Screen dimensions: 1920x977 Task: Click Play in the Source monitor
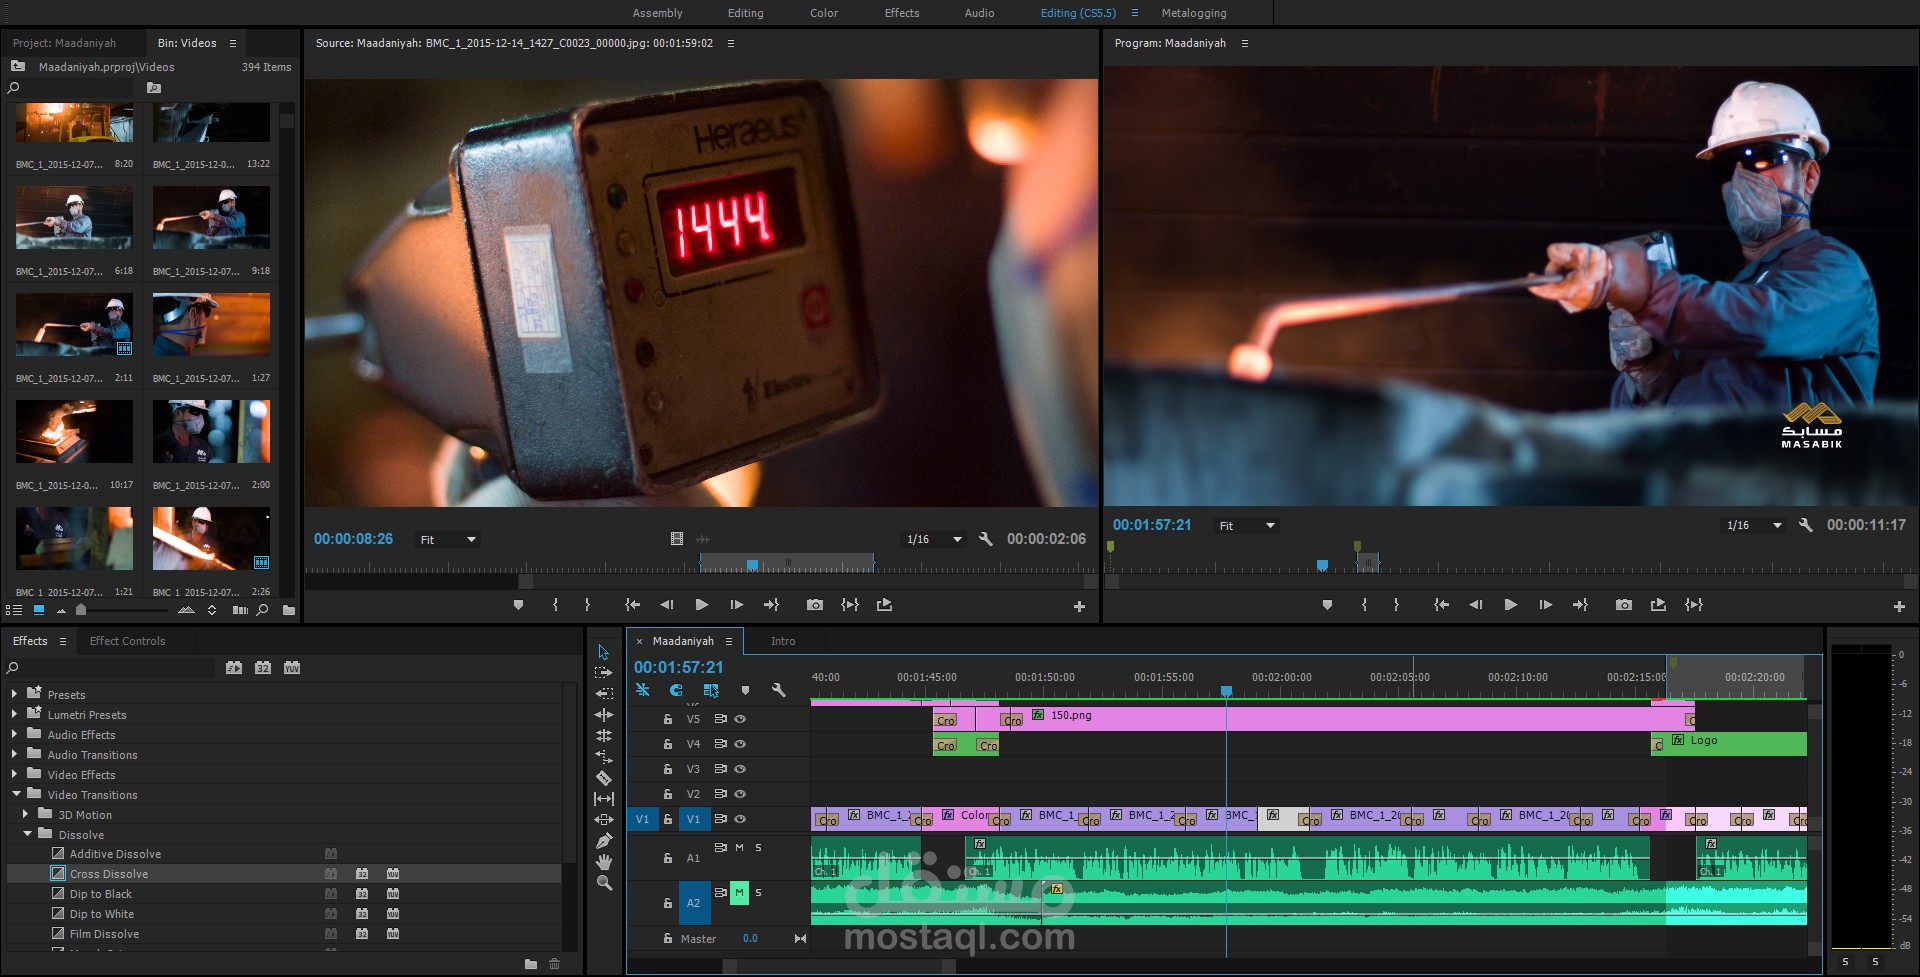click(x=701, y=605)
